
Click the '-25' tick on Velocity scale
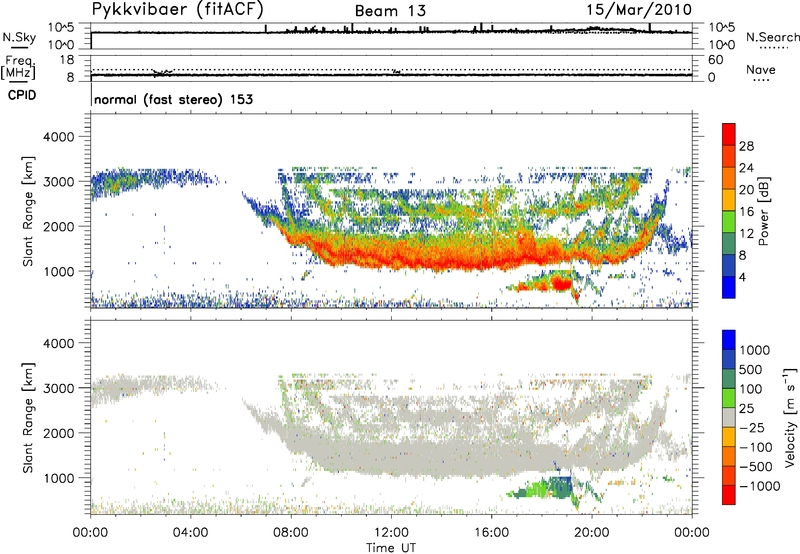pos(752,427)
